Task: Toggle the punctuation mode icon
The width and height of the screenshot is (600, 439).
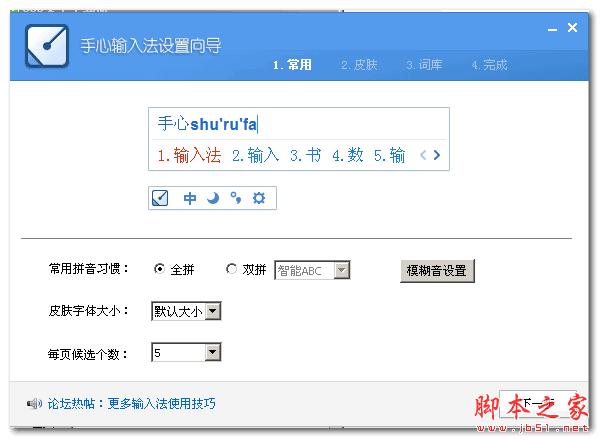Action: point(236,198)
